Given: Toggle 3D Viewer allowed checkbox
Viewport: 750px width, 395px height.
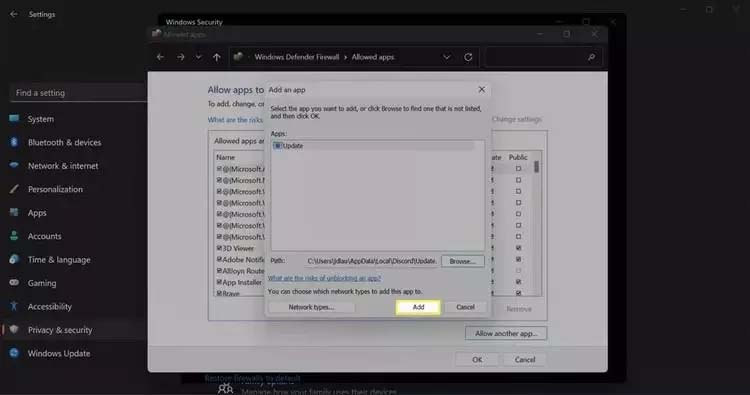Looking at the screenshot, I should tap(219, 248).
